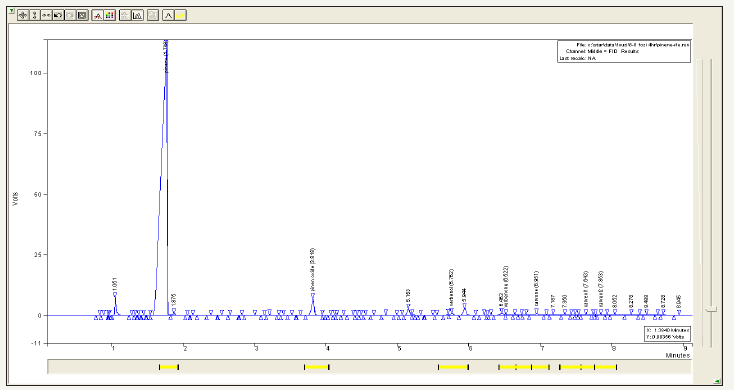Click the 100 tick on the Volts axis
Viewport: 734px width, 390px height.
(x=37, y=73)
